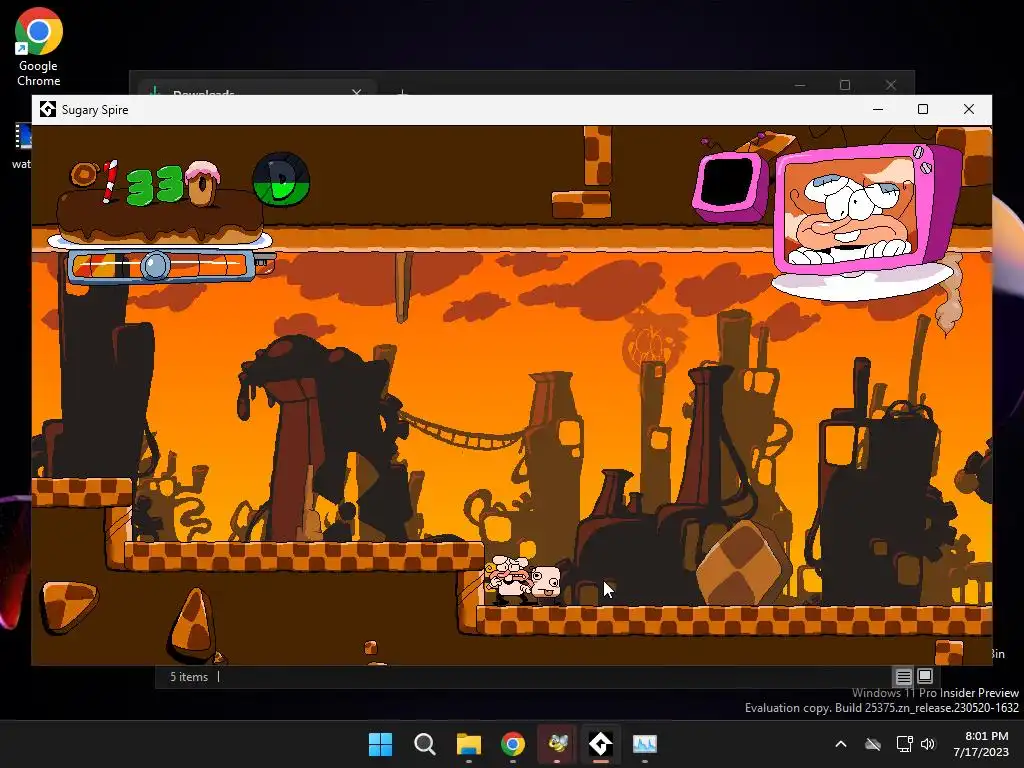1024x768 pixels.
Task: Switch to the bee icon taskbar app
Action: point(557,744)
